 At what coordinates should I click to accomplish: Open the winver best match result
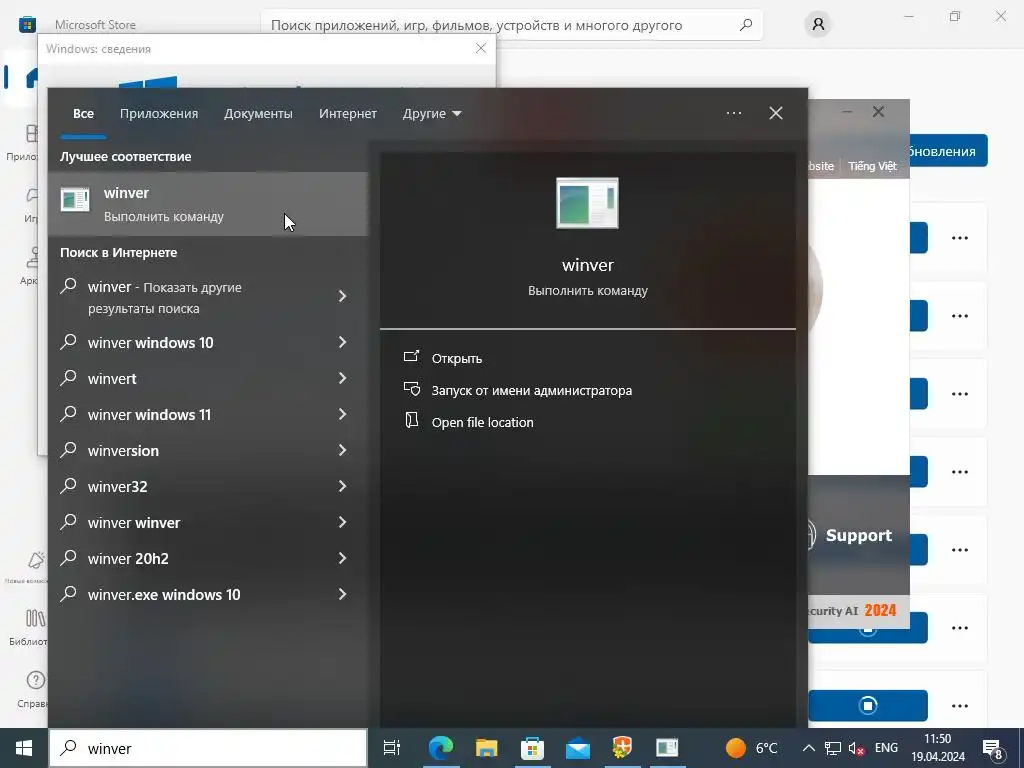(x=208, y=204)
